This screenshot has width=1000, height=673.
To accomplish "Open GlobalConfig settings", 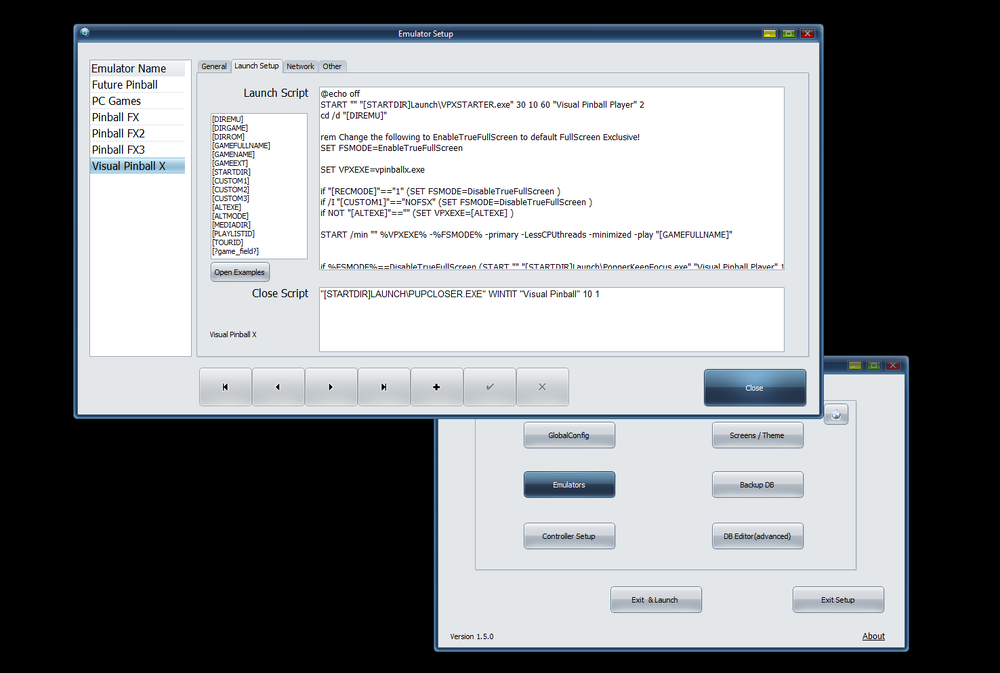I will point(569,435).
